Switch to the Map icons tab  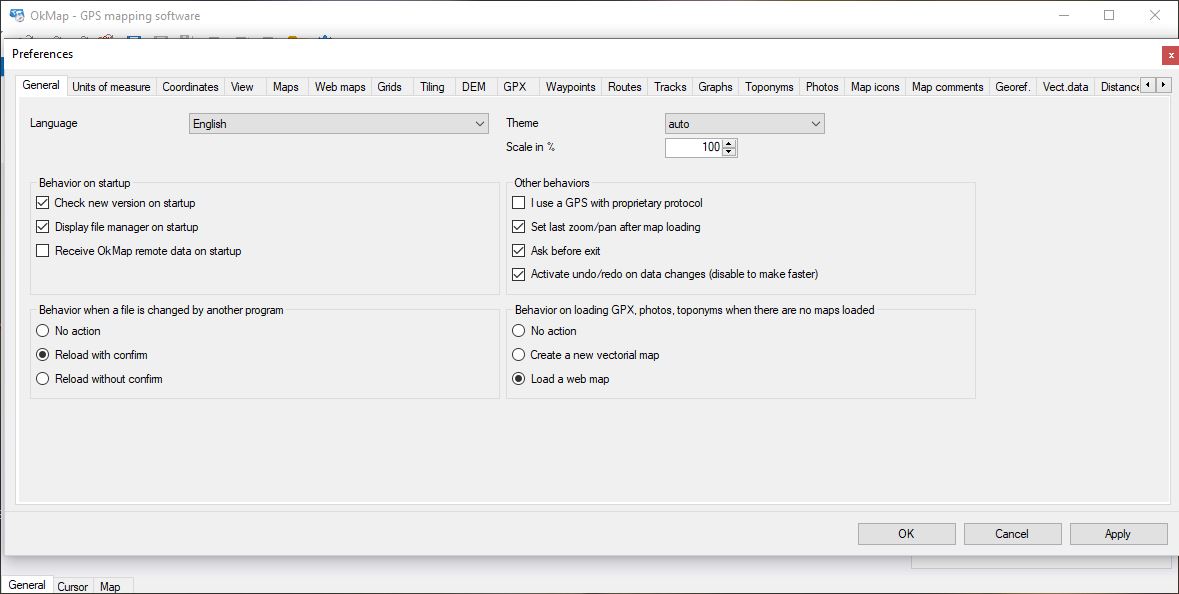tap(875, 87)
